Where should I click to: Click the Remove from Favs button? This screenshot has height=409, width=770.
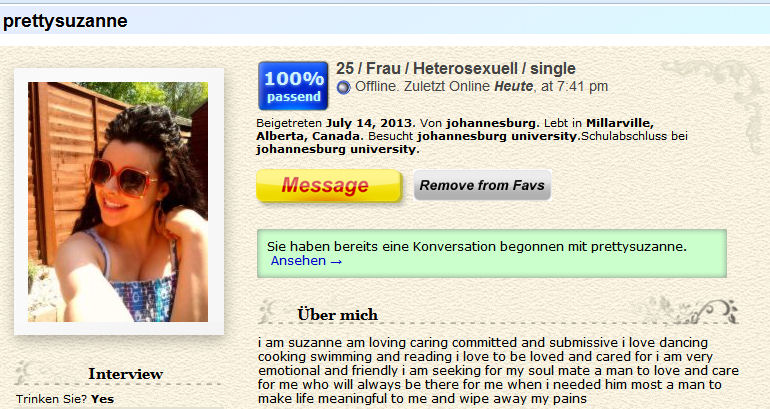(482, 185)
